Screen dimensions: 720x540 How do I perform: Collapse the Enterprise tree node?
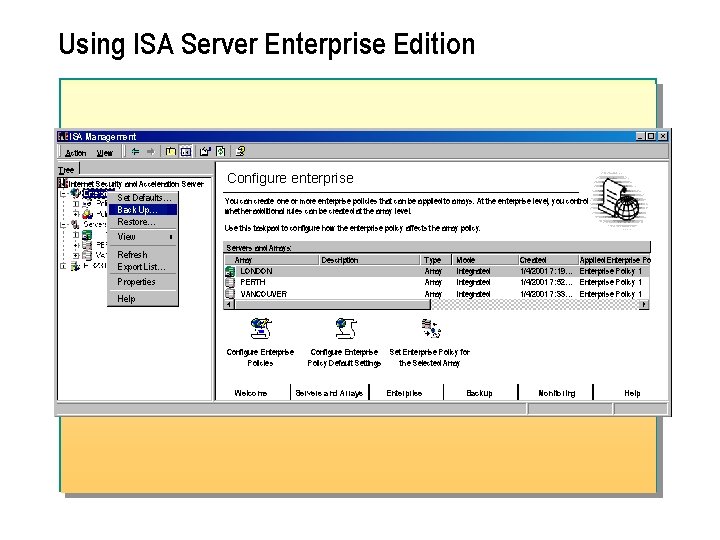click(x=63, y=194)
